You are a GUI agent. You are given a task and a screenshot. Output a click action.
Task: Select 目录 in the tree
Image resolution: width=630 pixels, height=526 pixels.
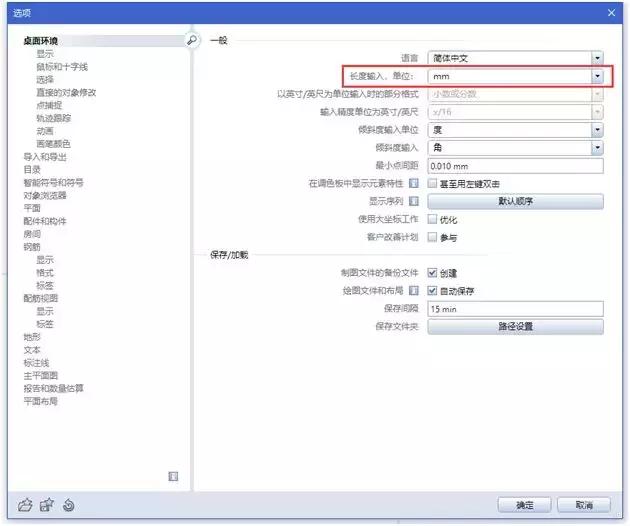pyautogui.click(x=32, y=170)
